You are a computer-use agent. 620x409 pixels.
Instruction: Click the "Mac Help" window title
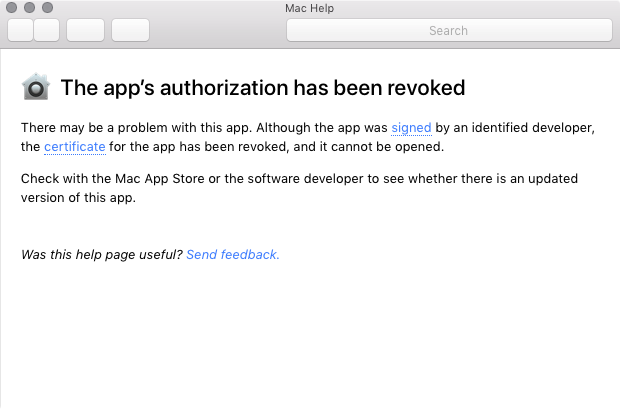(309, 8)
